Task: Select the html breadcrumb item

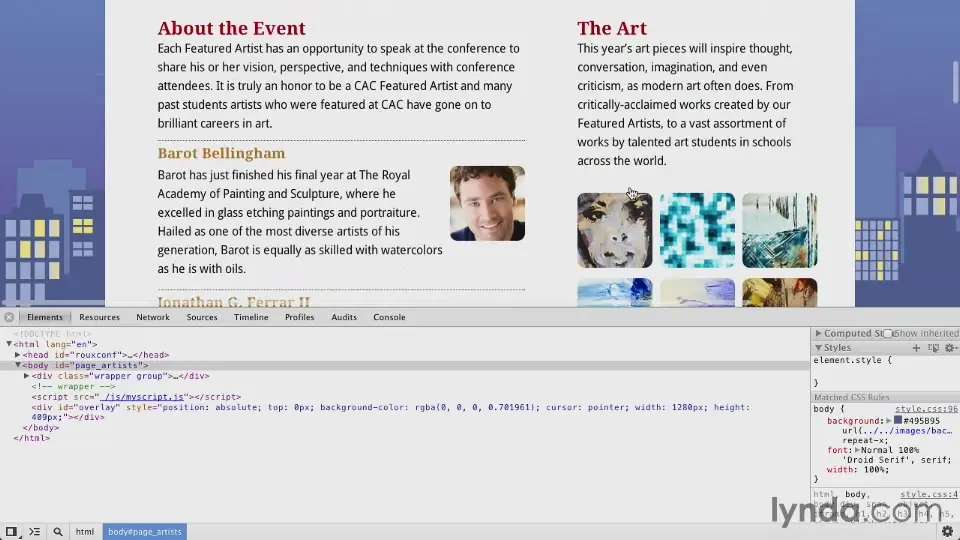Action: pyautogui.click(x=85, y=531)
